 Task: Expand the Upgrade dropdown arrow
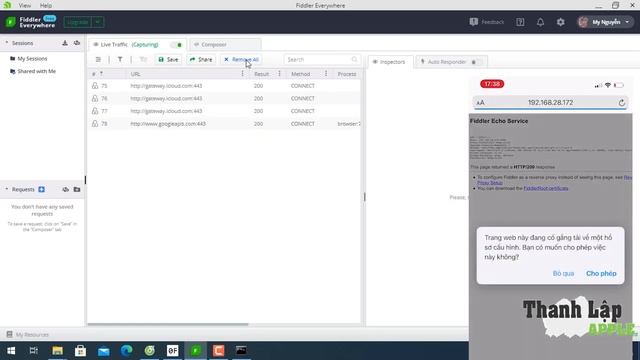coord(98,22)
